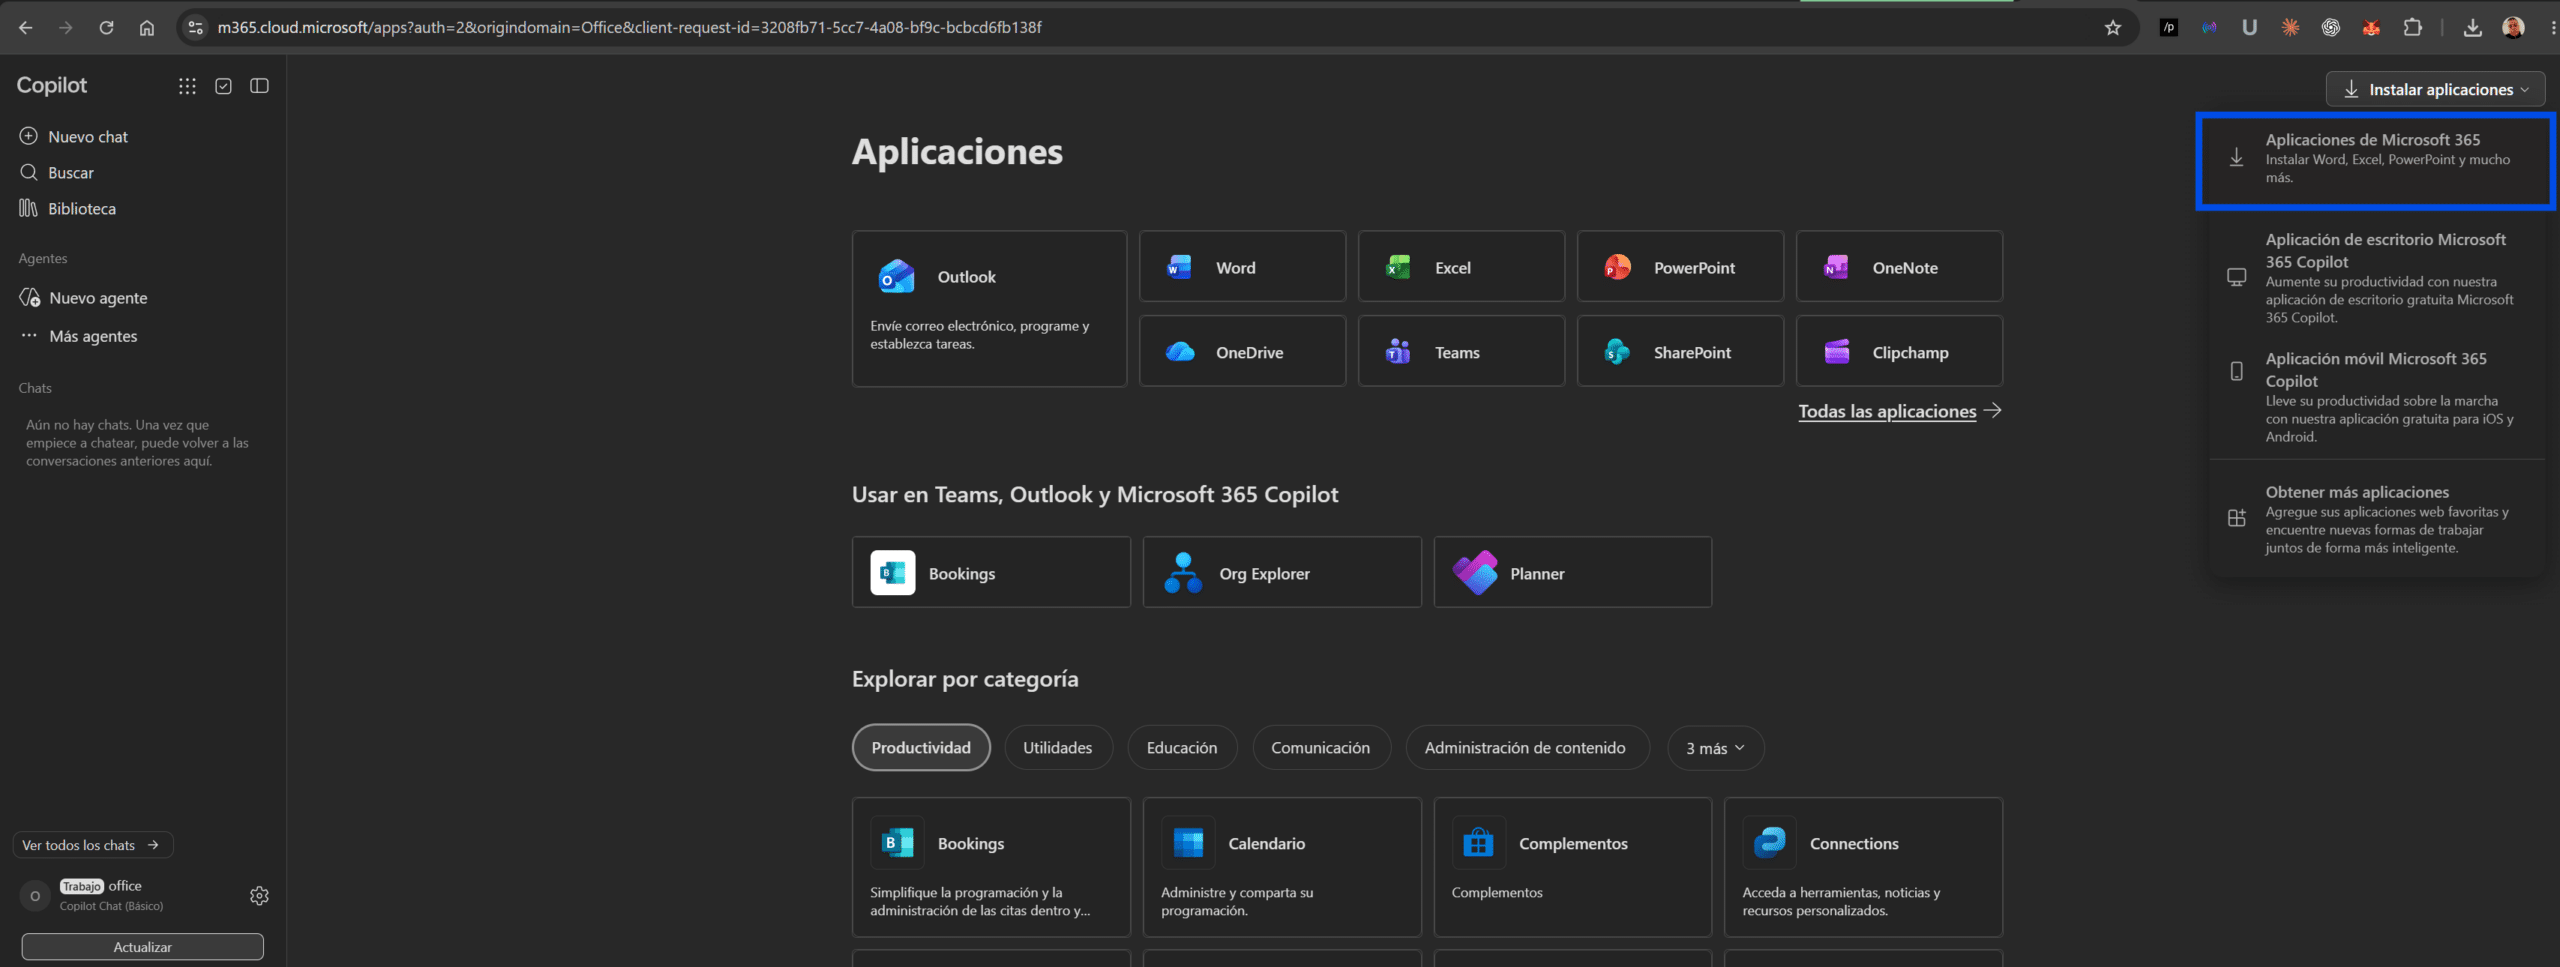The width and height of the screenshot is (2560, 967).
Task: Open Buscar in the sidebar
Action: click(x=71, y=172)
